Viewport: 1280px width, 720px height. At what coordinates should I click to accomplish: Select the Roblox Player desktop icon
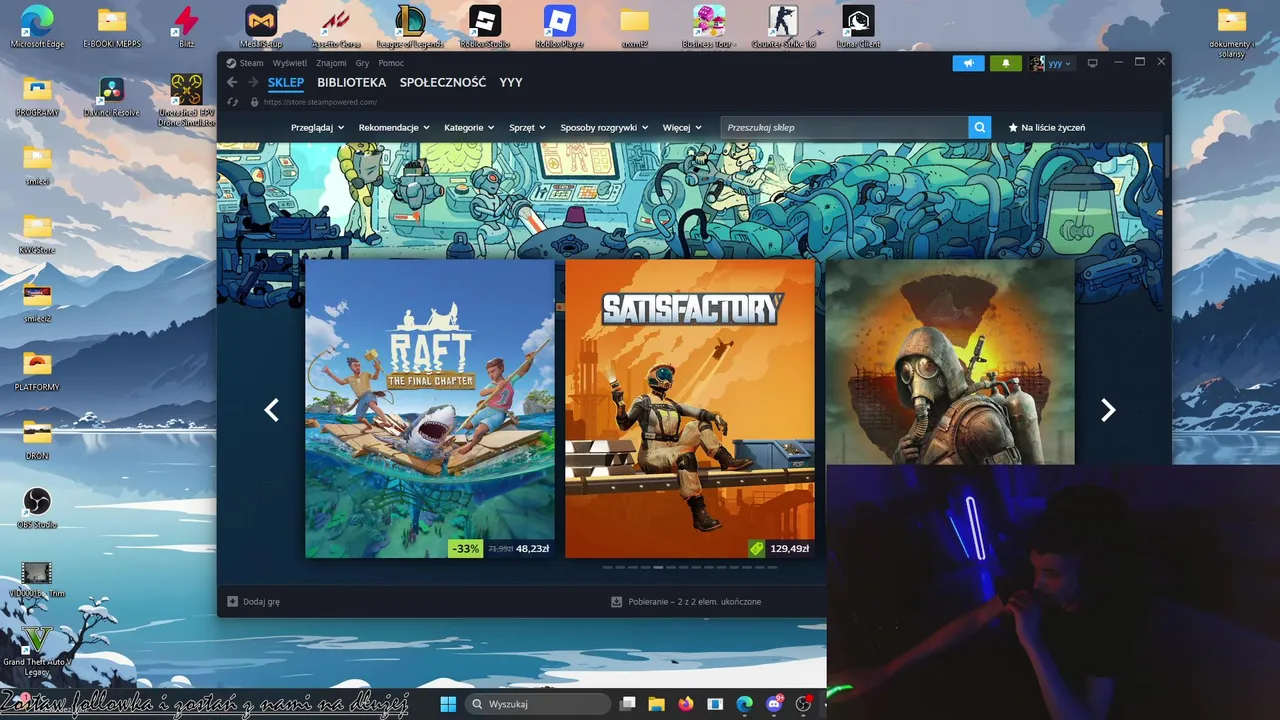pyautogui.click(x=560, y=27)
